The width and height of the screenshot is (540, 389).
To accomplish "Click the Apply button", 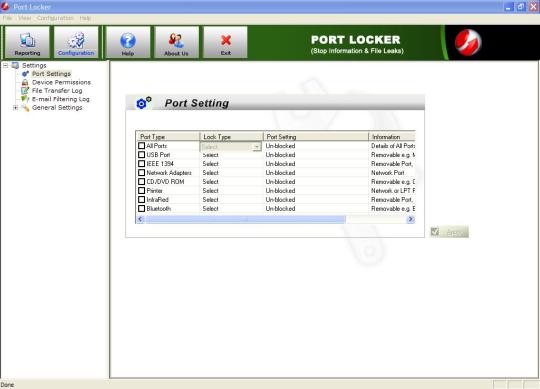I will (449, 232).
